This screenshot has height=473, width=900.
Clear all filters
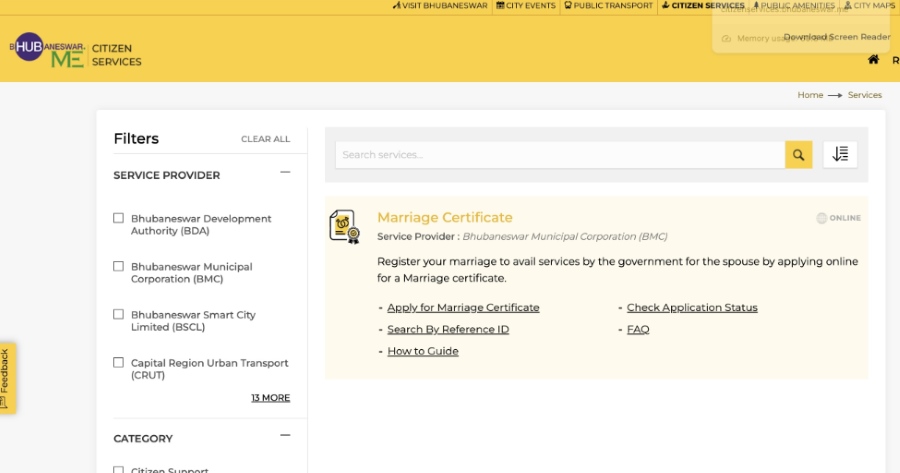point(265,139)
